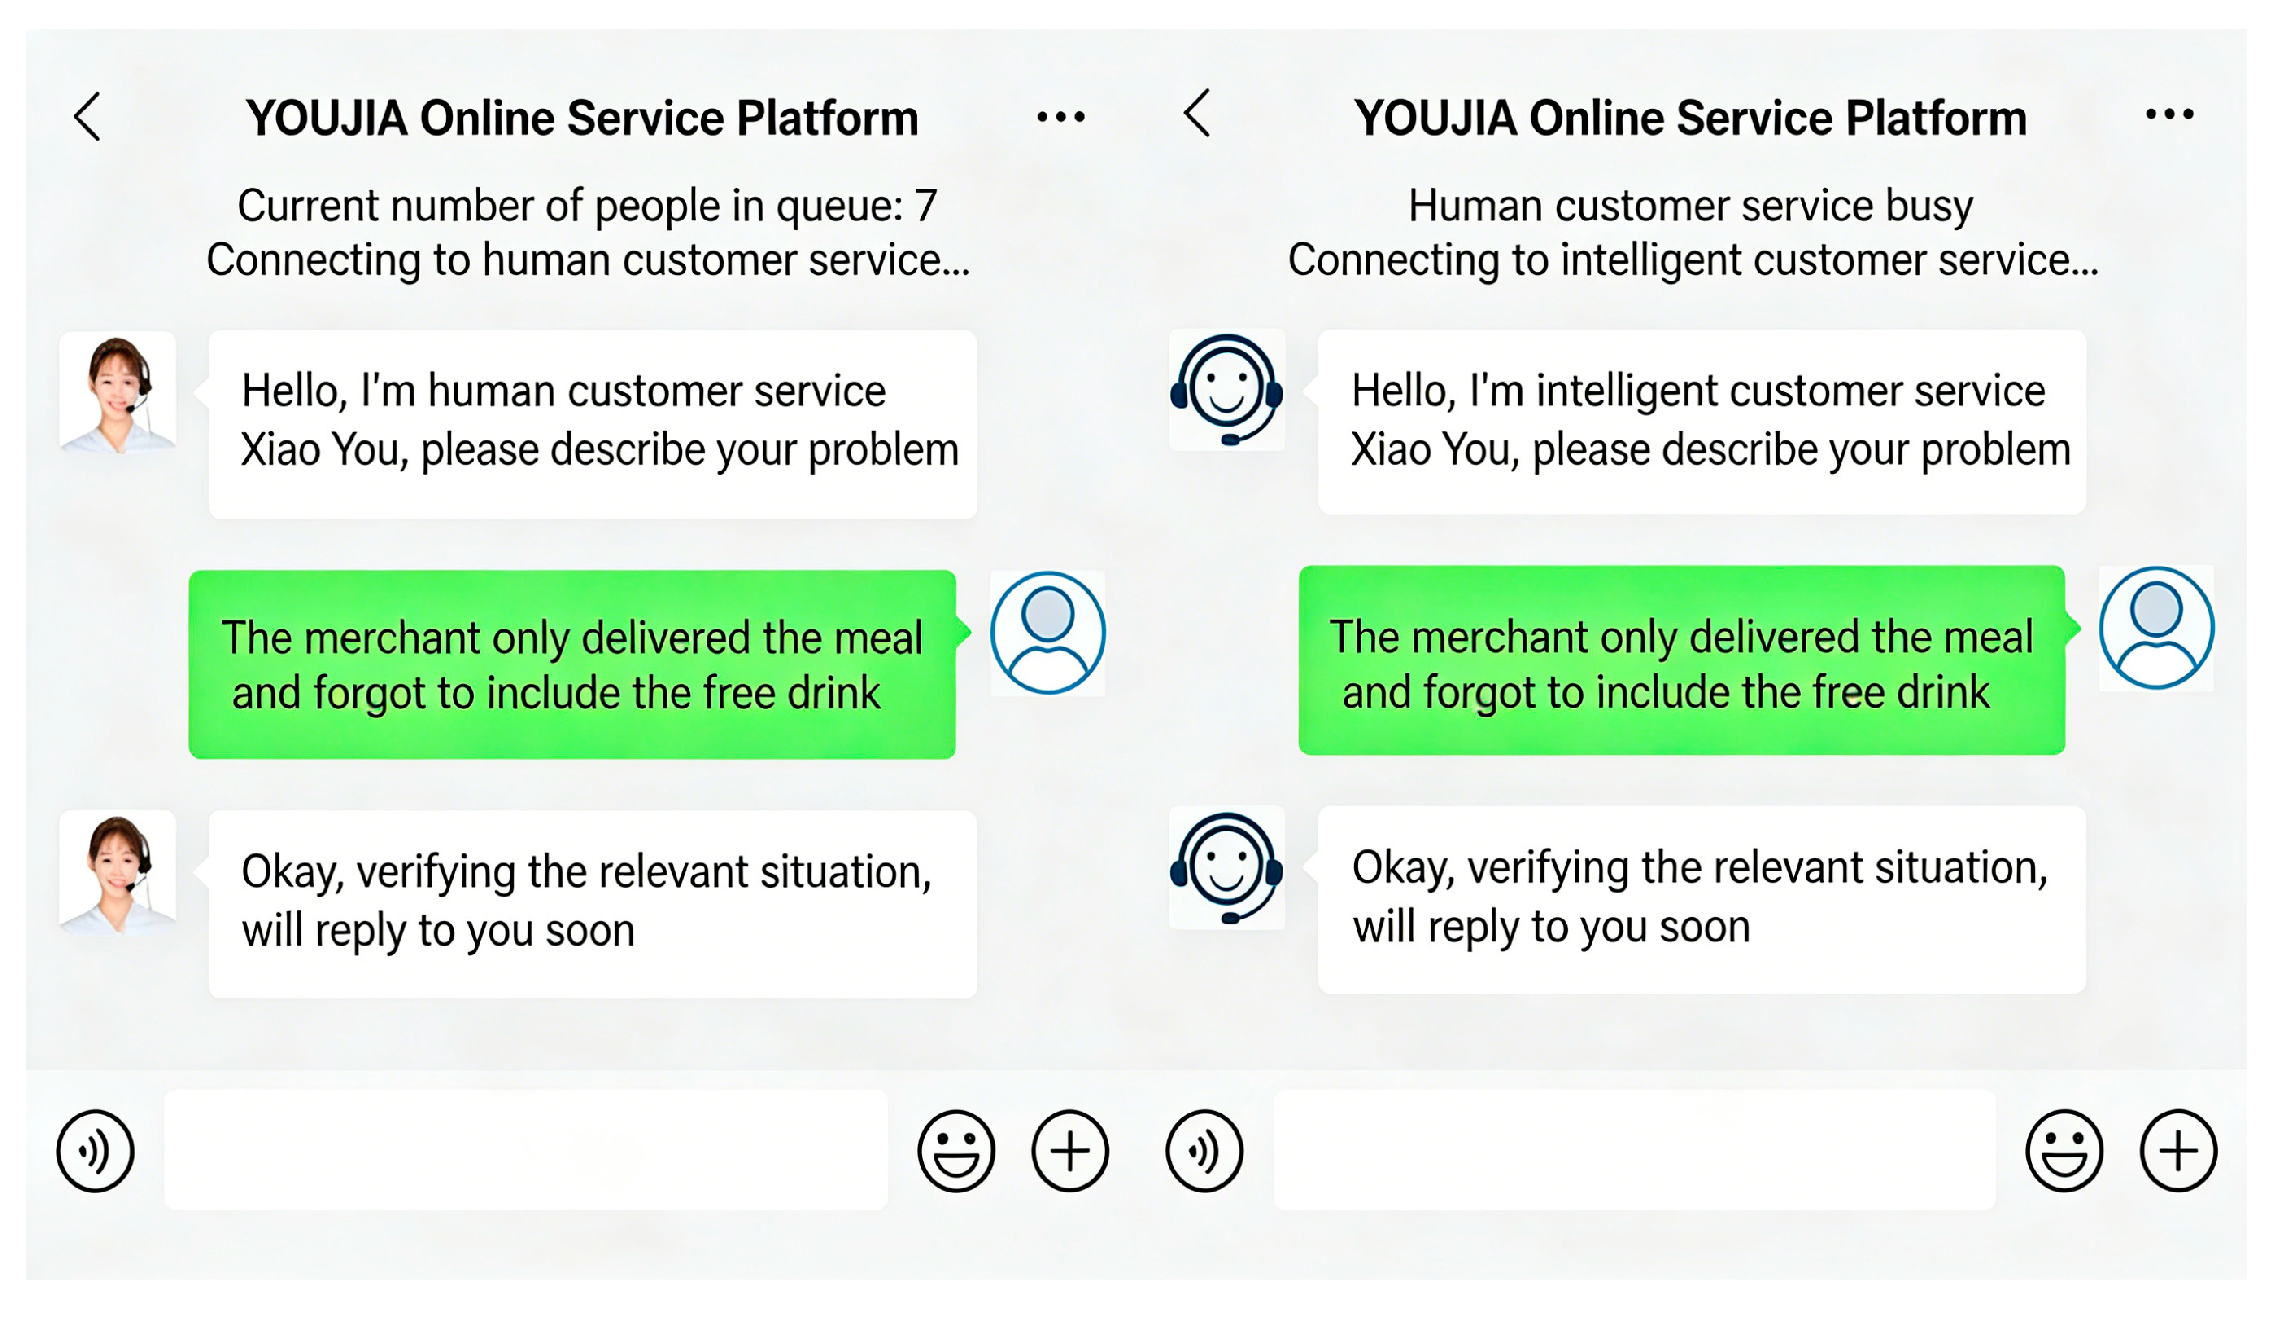This screenshot has width=2272, height=1317.
Task: Go back using right chat's back arrow
Action: pos(1197,113)
